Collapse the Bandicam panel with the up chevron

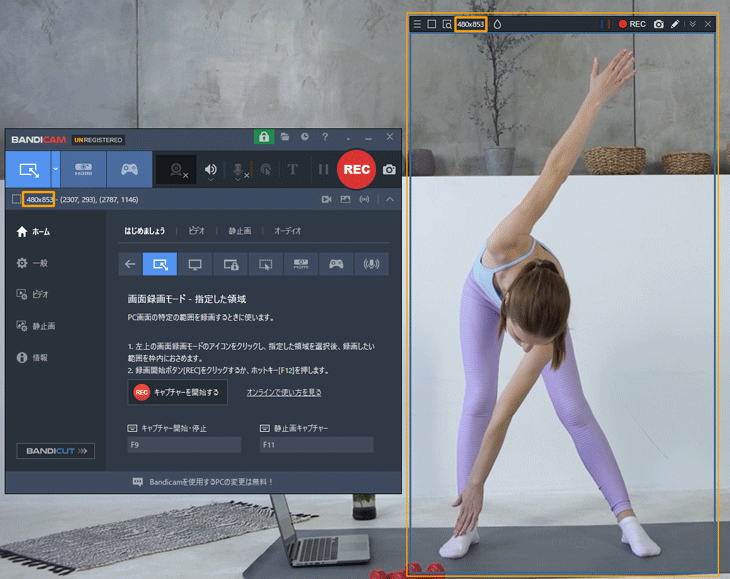389,199
